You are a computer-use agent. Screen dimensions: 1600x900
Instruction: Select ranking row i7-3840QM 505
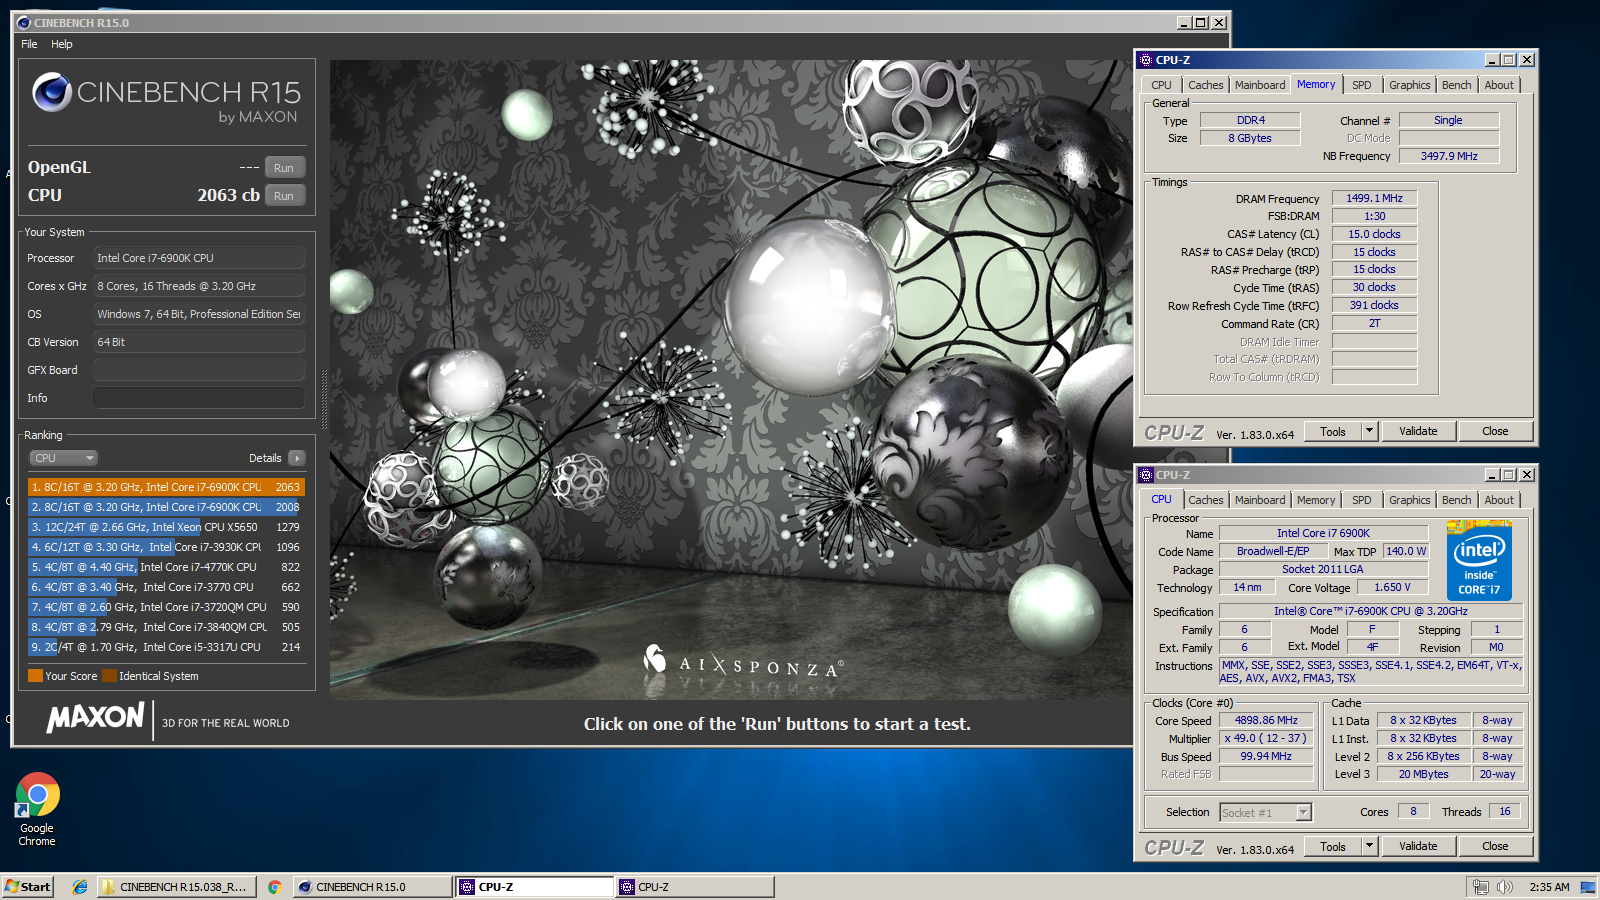coord(166,627)
